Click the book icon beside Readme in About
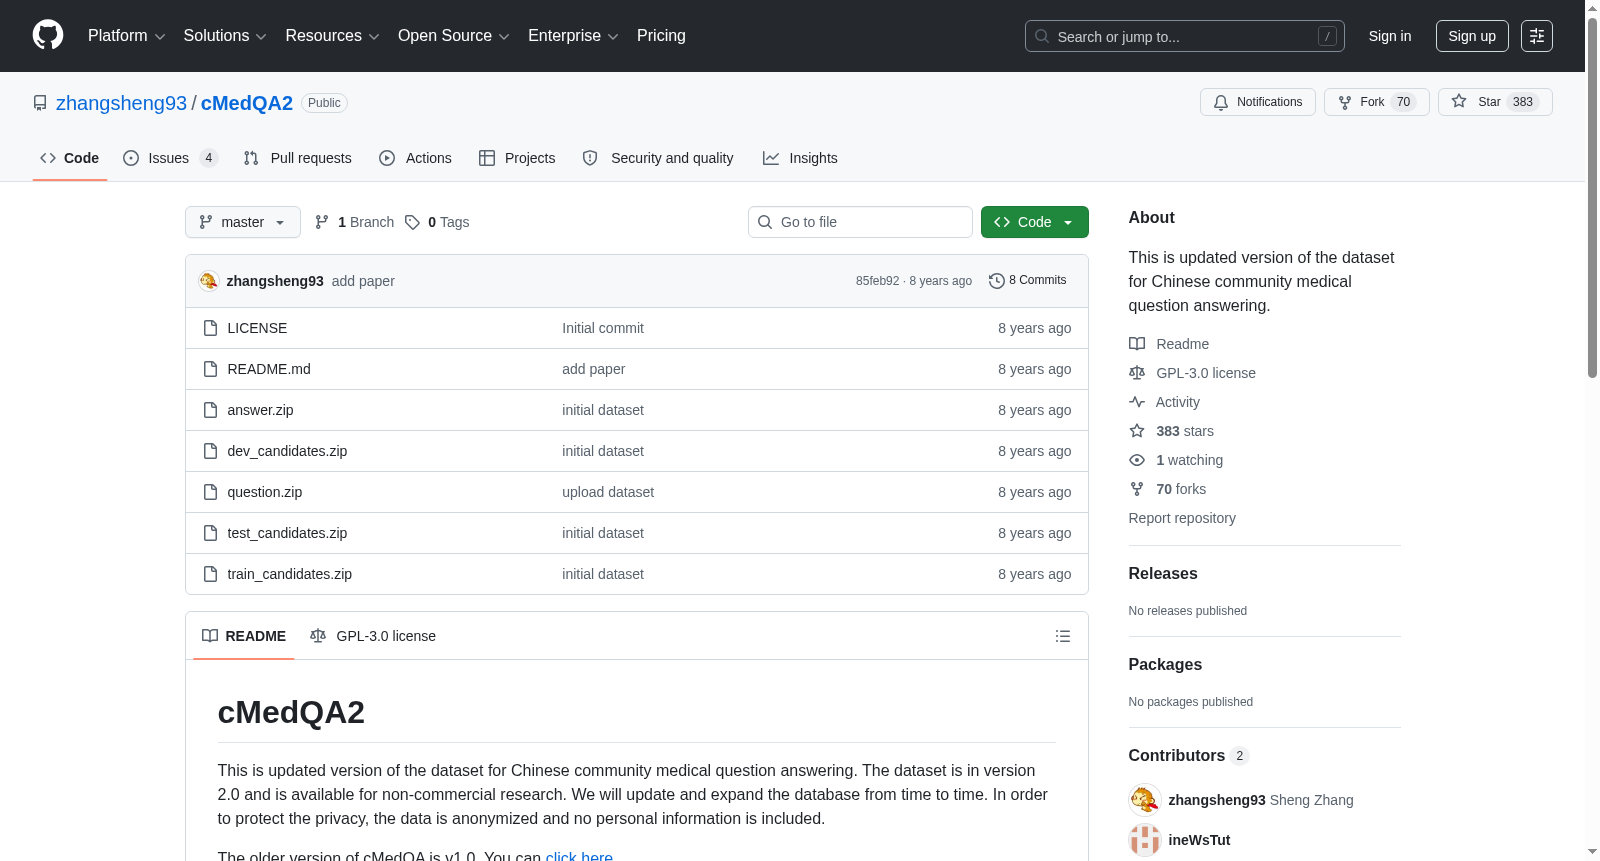 [x=1137, y=344]
